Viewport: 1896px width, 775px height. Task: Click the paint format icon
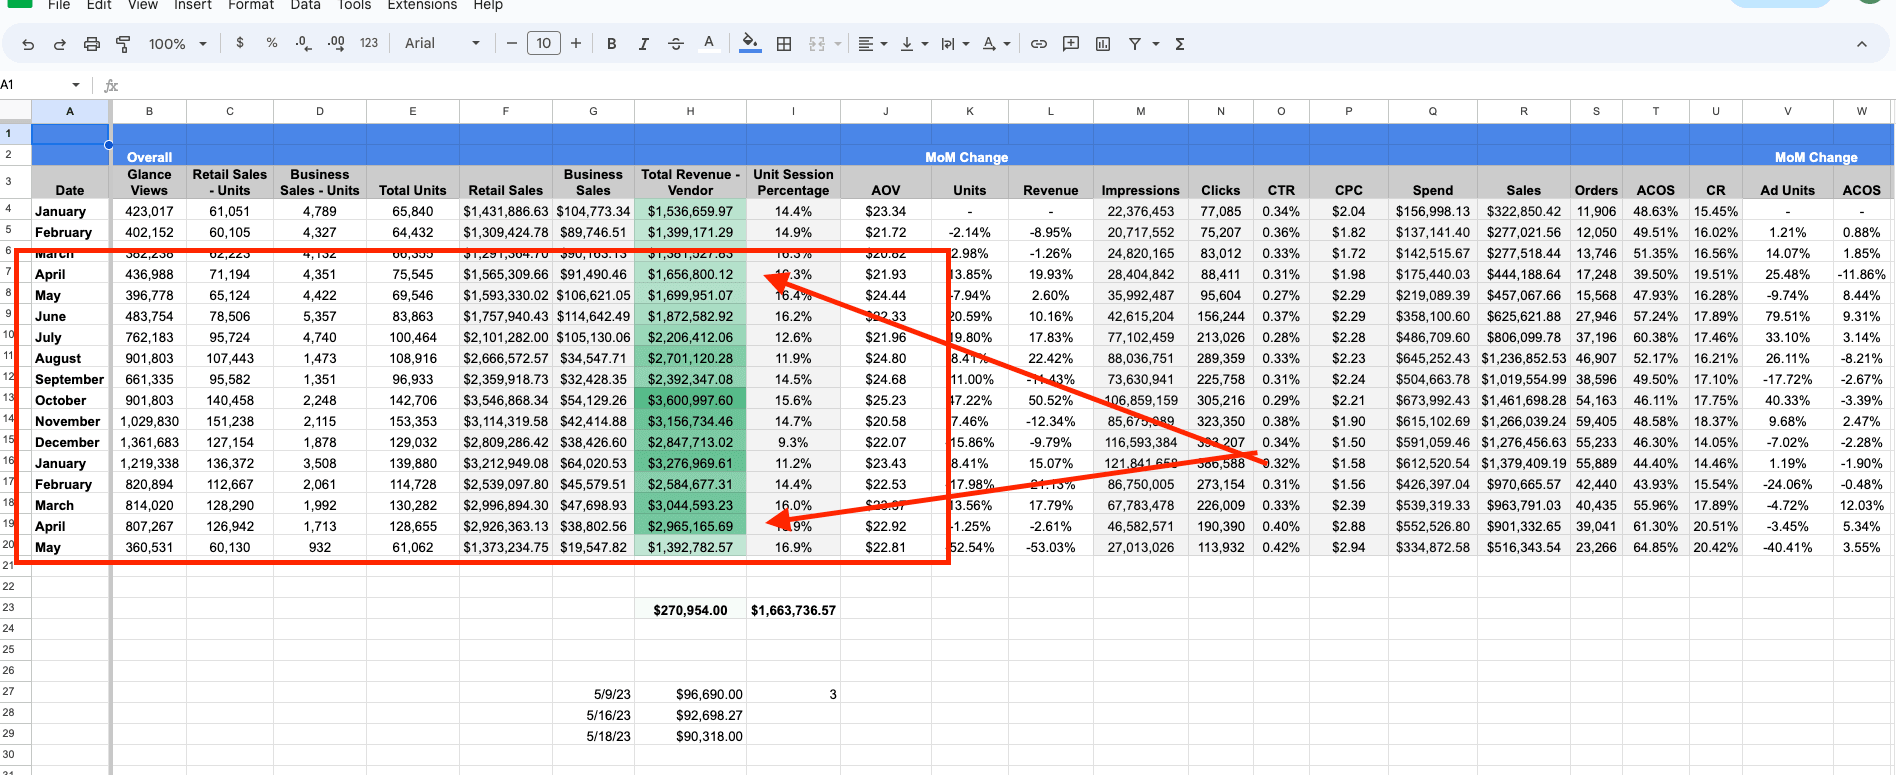tap(123, 44)
